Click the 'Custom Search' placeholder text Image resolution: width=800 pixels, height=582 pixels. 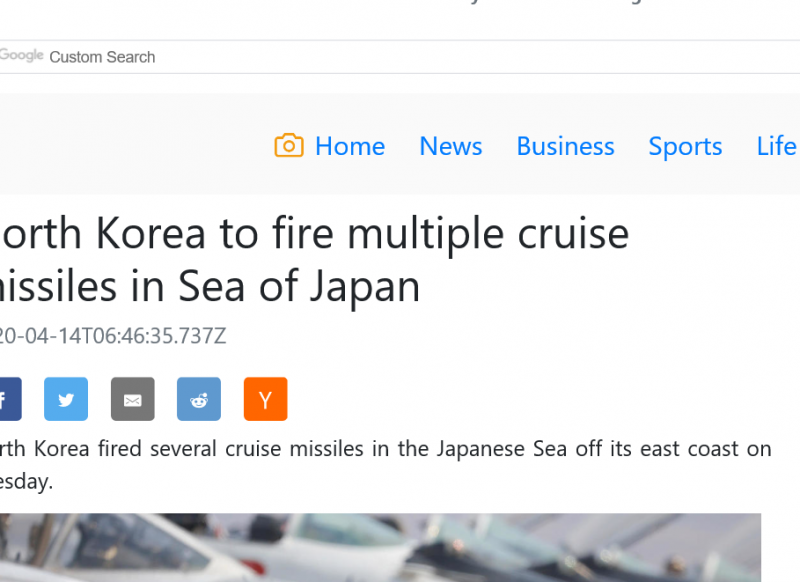102,57
